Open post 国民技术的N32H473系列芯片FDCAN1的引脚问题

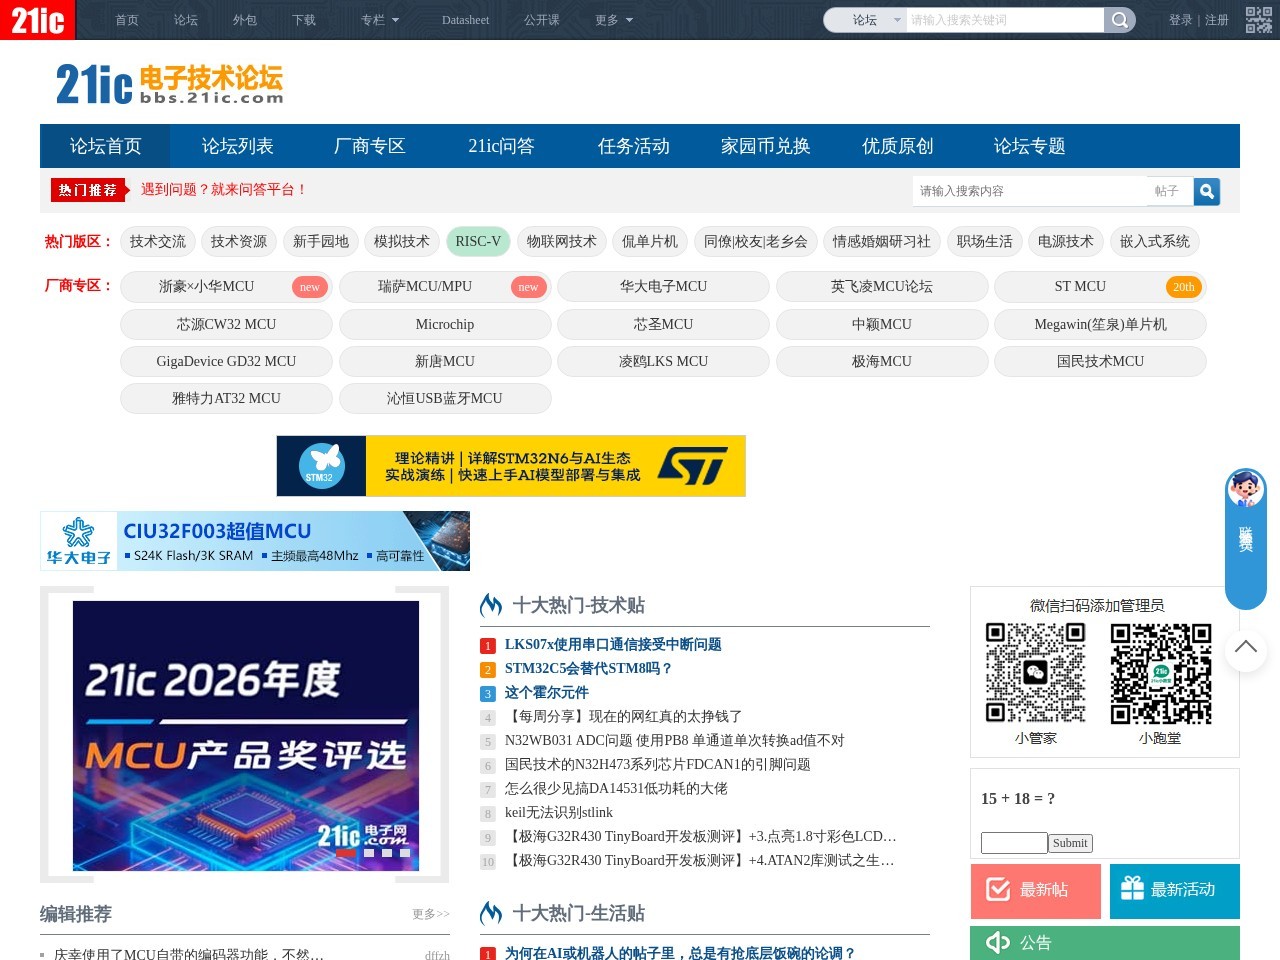pos(658,765)
